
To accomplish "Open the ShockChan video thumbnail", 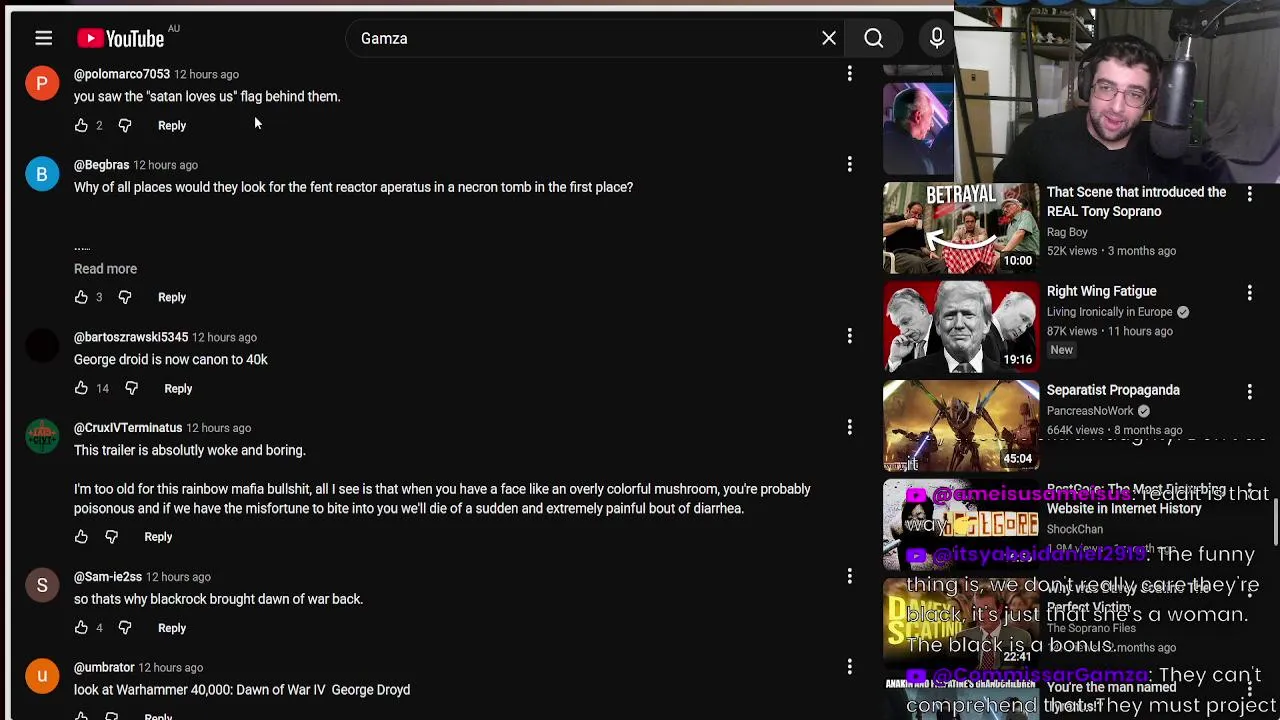I will [961, 525].
